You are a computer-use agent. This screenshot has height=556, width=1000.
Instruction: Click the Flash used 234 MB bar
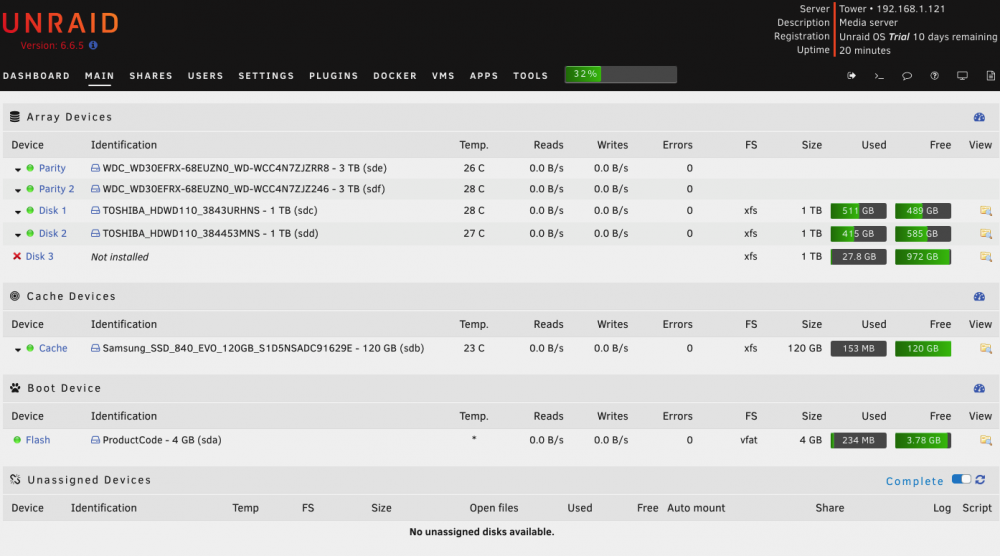click(x=858, y=441)
